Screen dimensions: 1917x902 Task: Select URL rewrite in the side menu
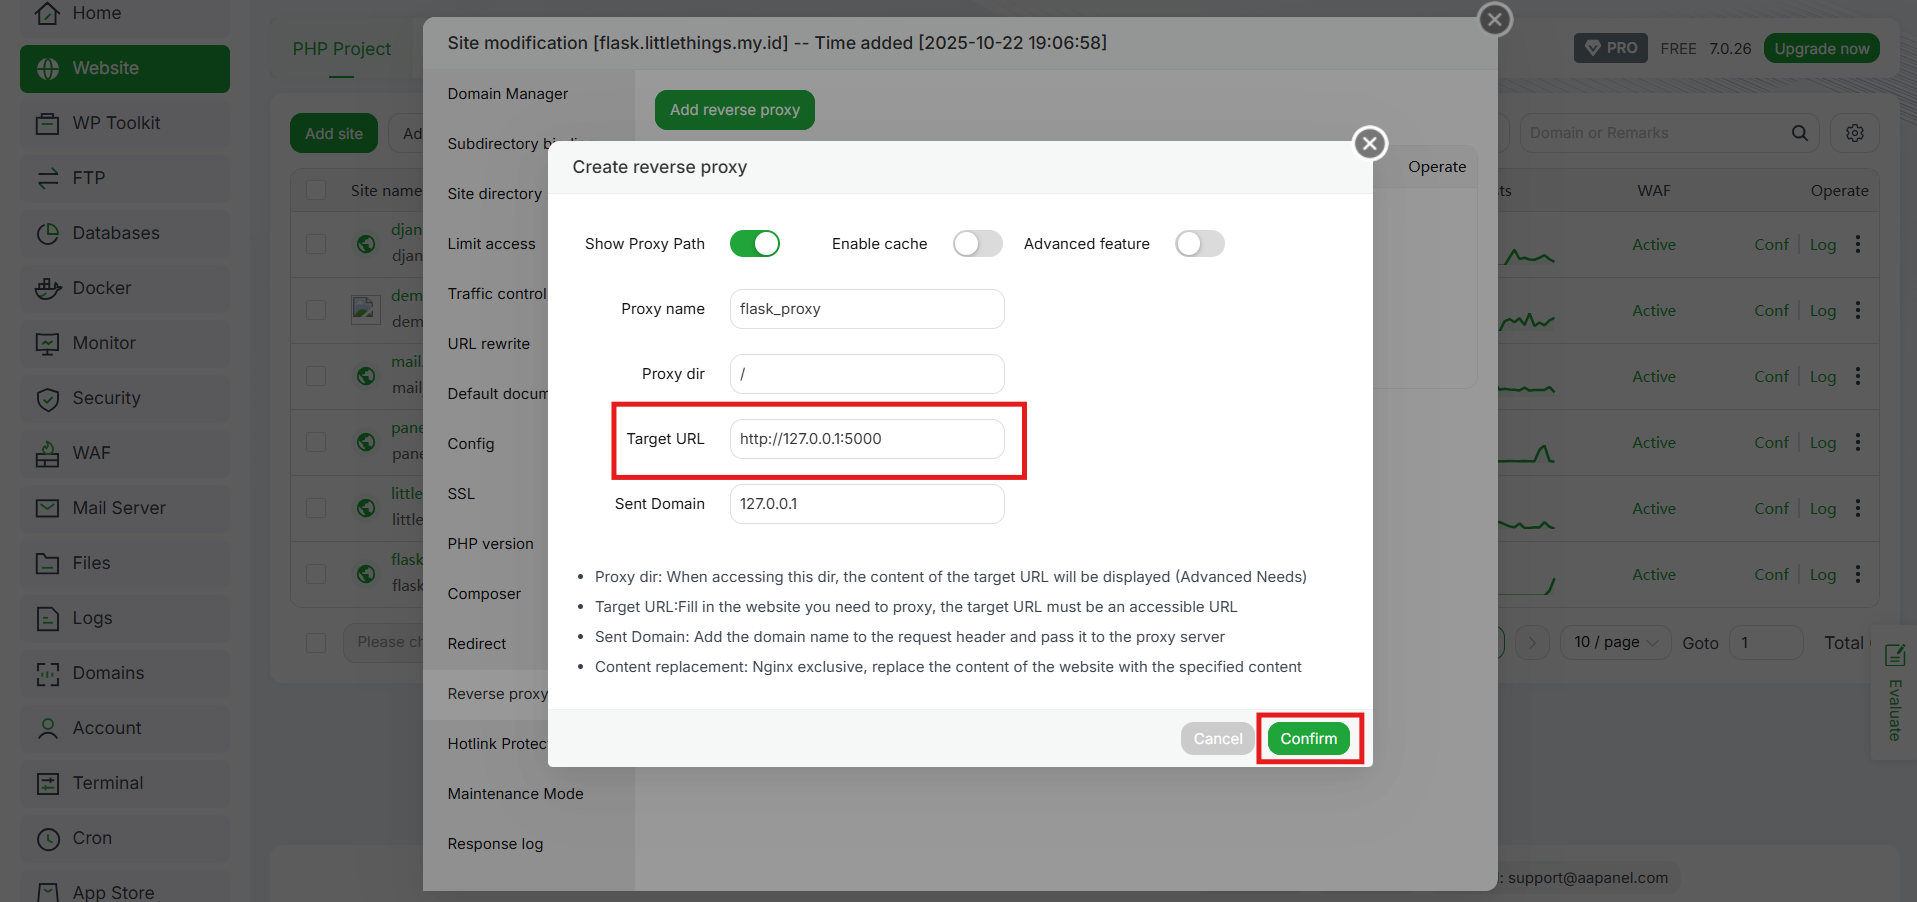tap(489, 344)
